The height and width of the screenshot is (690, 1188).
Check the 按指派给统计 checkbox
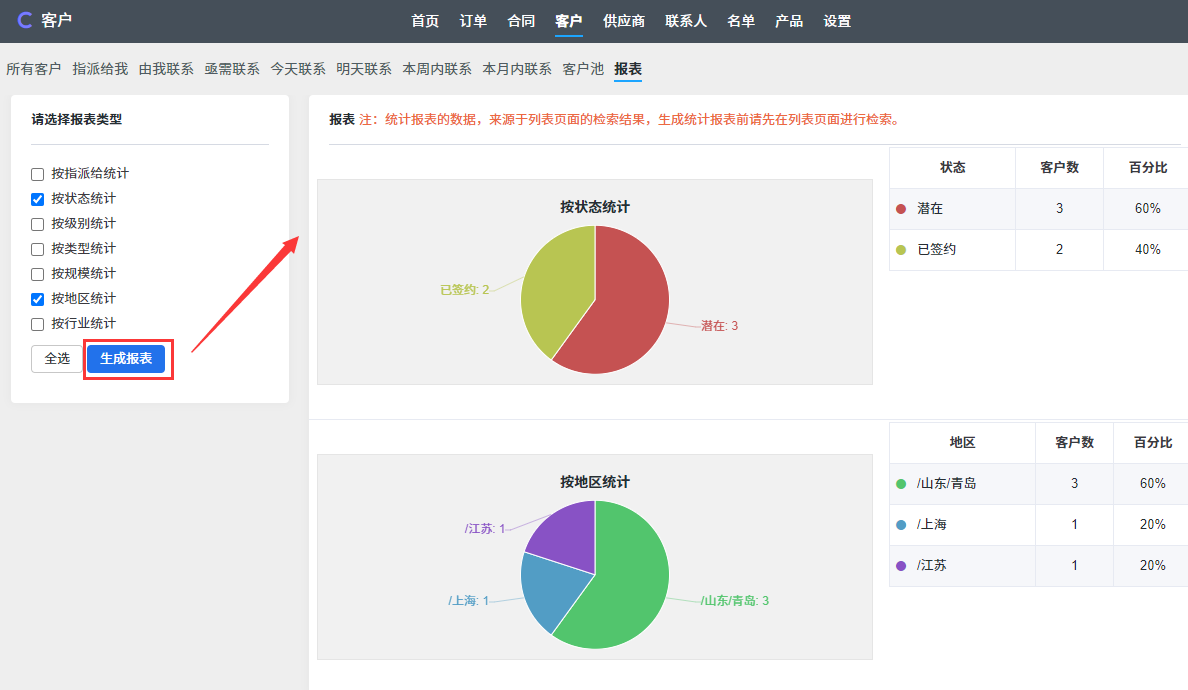pos(38,174)
